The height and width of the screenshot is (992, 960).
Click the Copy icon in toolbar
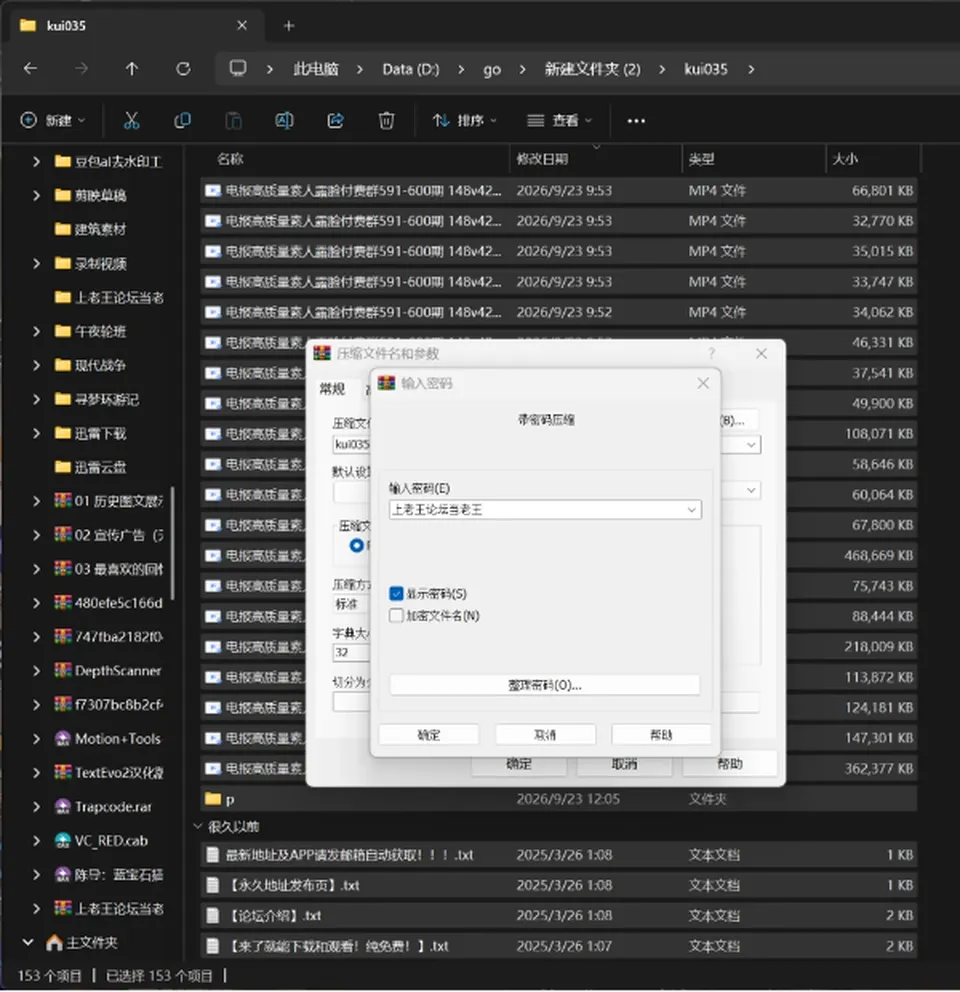182,120
